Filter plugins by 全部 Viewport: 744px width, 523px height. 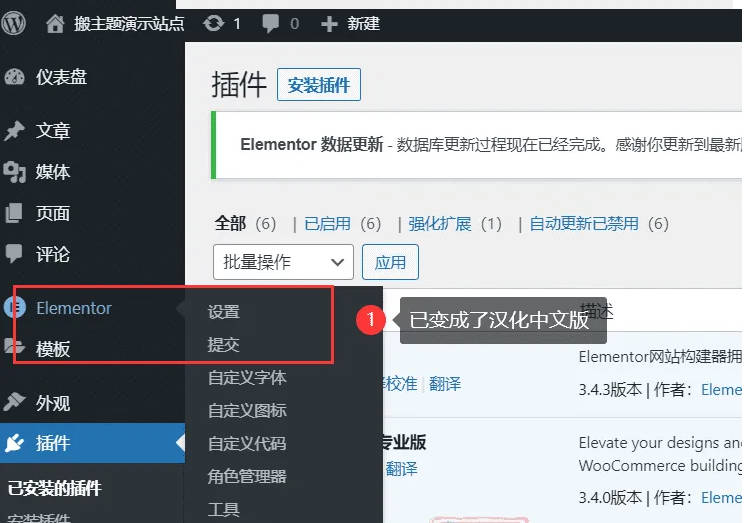tap(230, 223)
